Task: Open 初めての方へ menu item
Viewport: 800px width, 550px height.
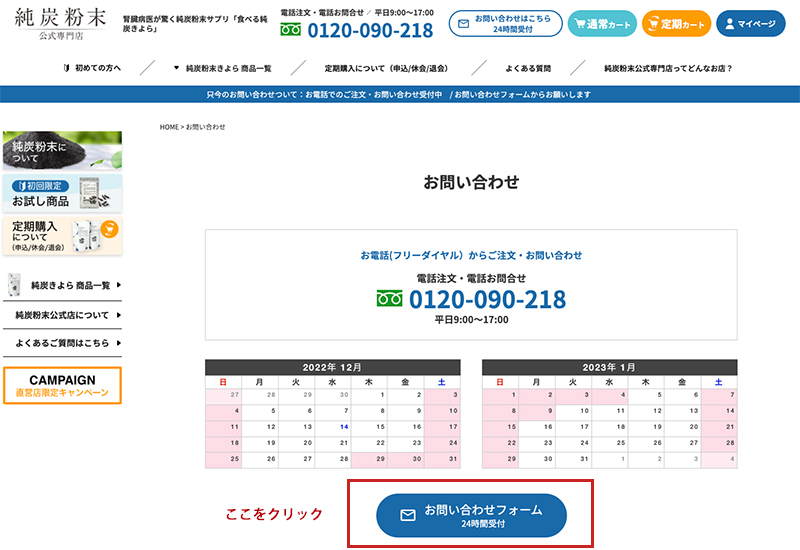Action: (x=92, y=68)
